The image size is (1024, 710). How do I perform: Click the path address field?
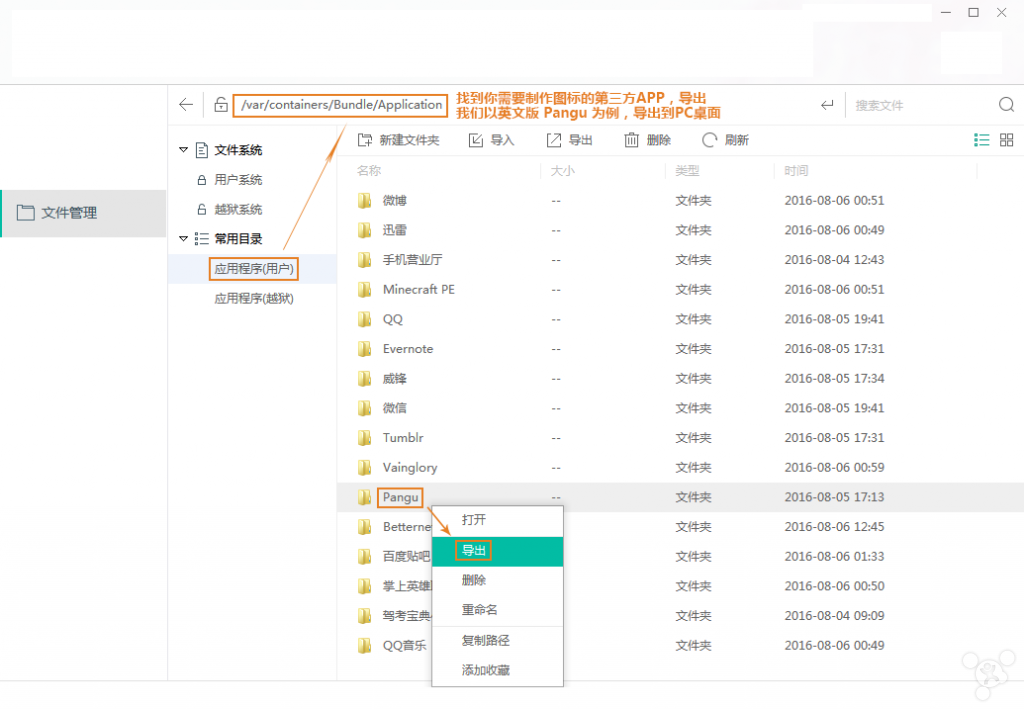[340, 105]
